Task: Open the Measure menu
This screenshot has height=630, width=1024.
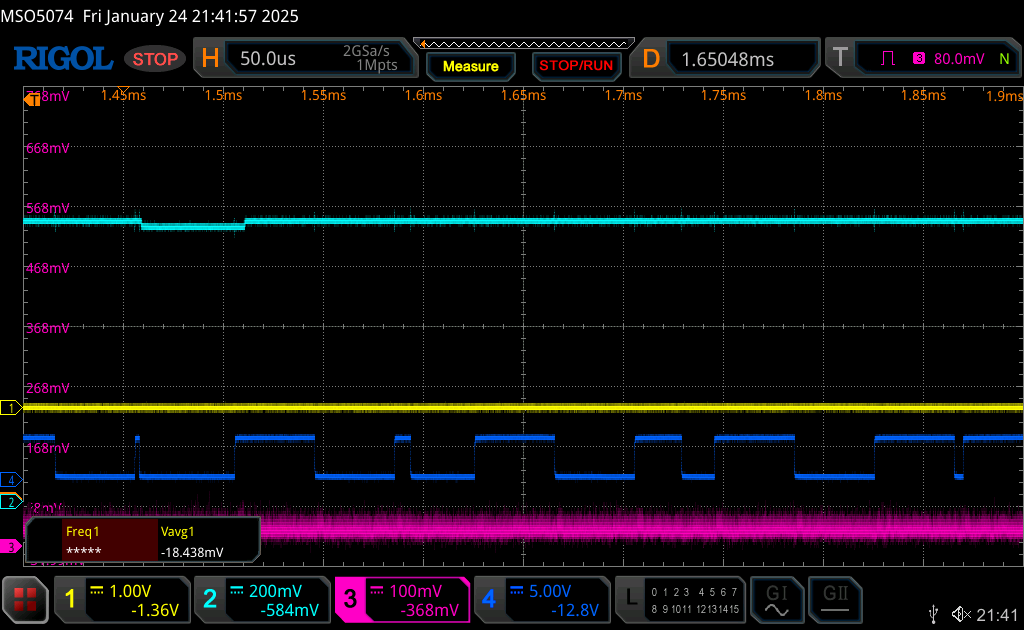Action: coord(470,66)
